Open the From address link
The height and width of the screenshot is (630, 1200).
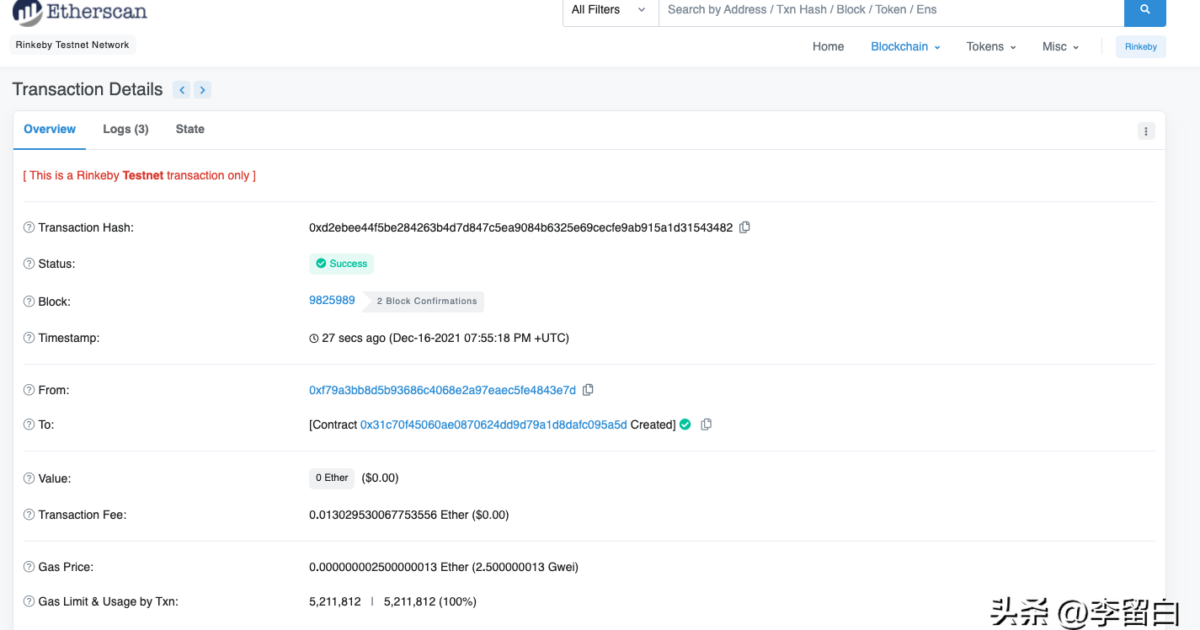click(x=442, y=390)
